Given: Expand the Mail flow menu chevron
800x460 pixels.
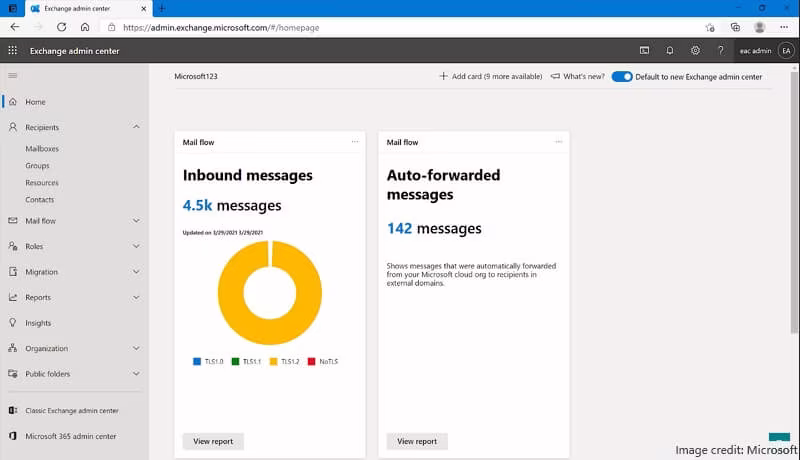Looking at the screenshot, I should pos(136,221).
